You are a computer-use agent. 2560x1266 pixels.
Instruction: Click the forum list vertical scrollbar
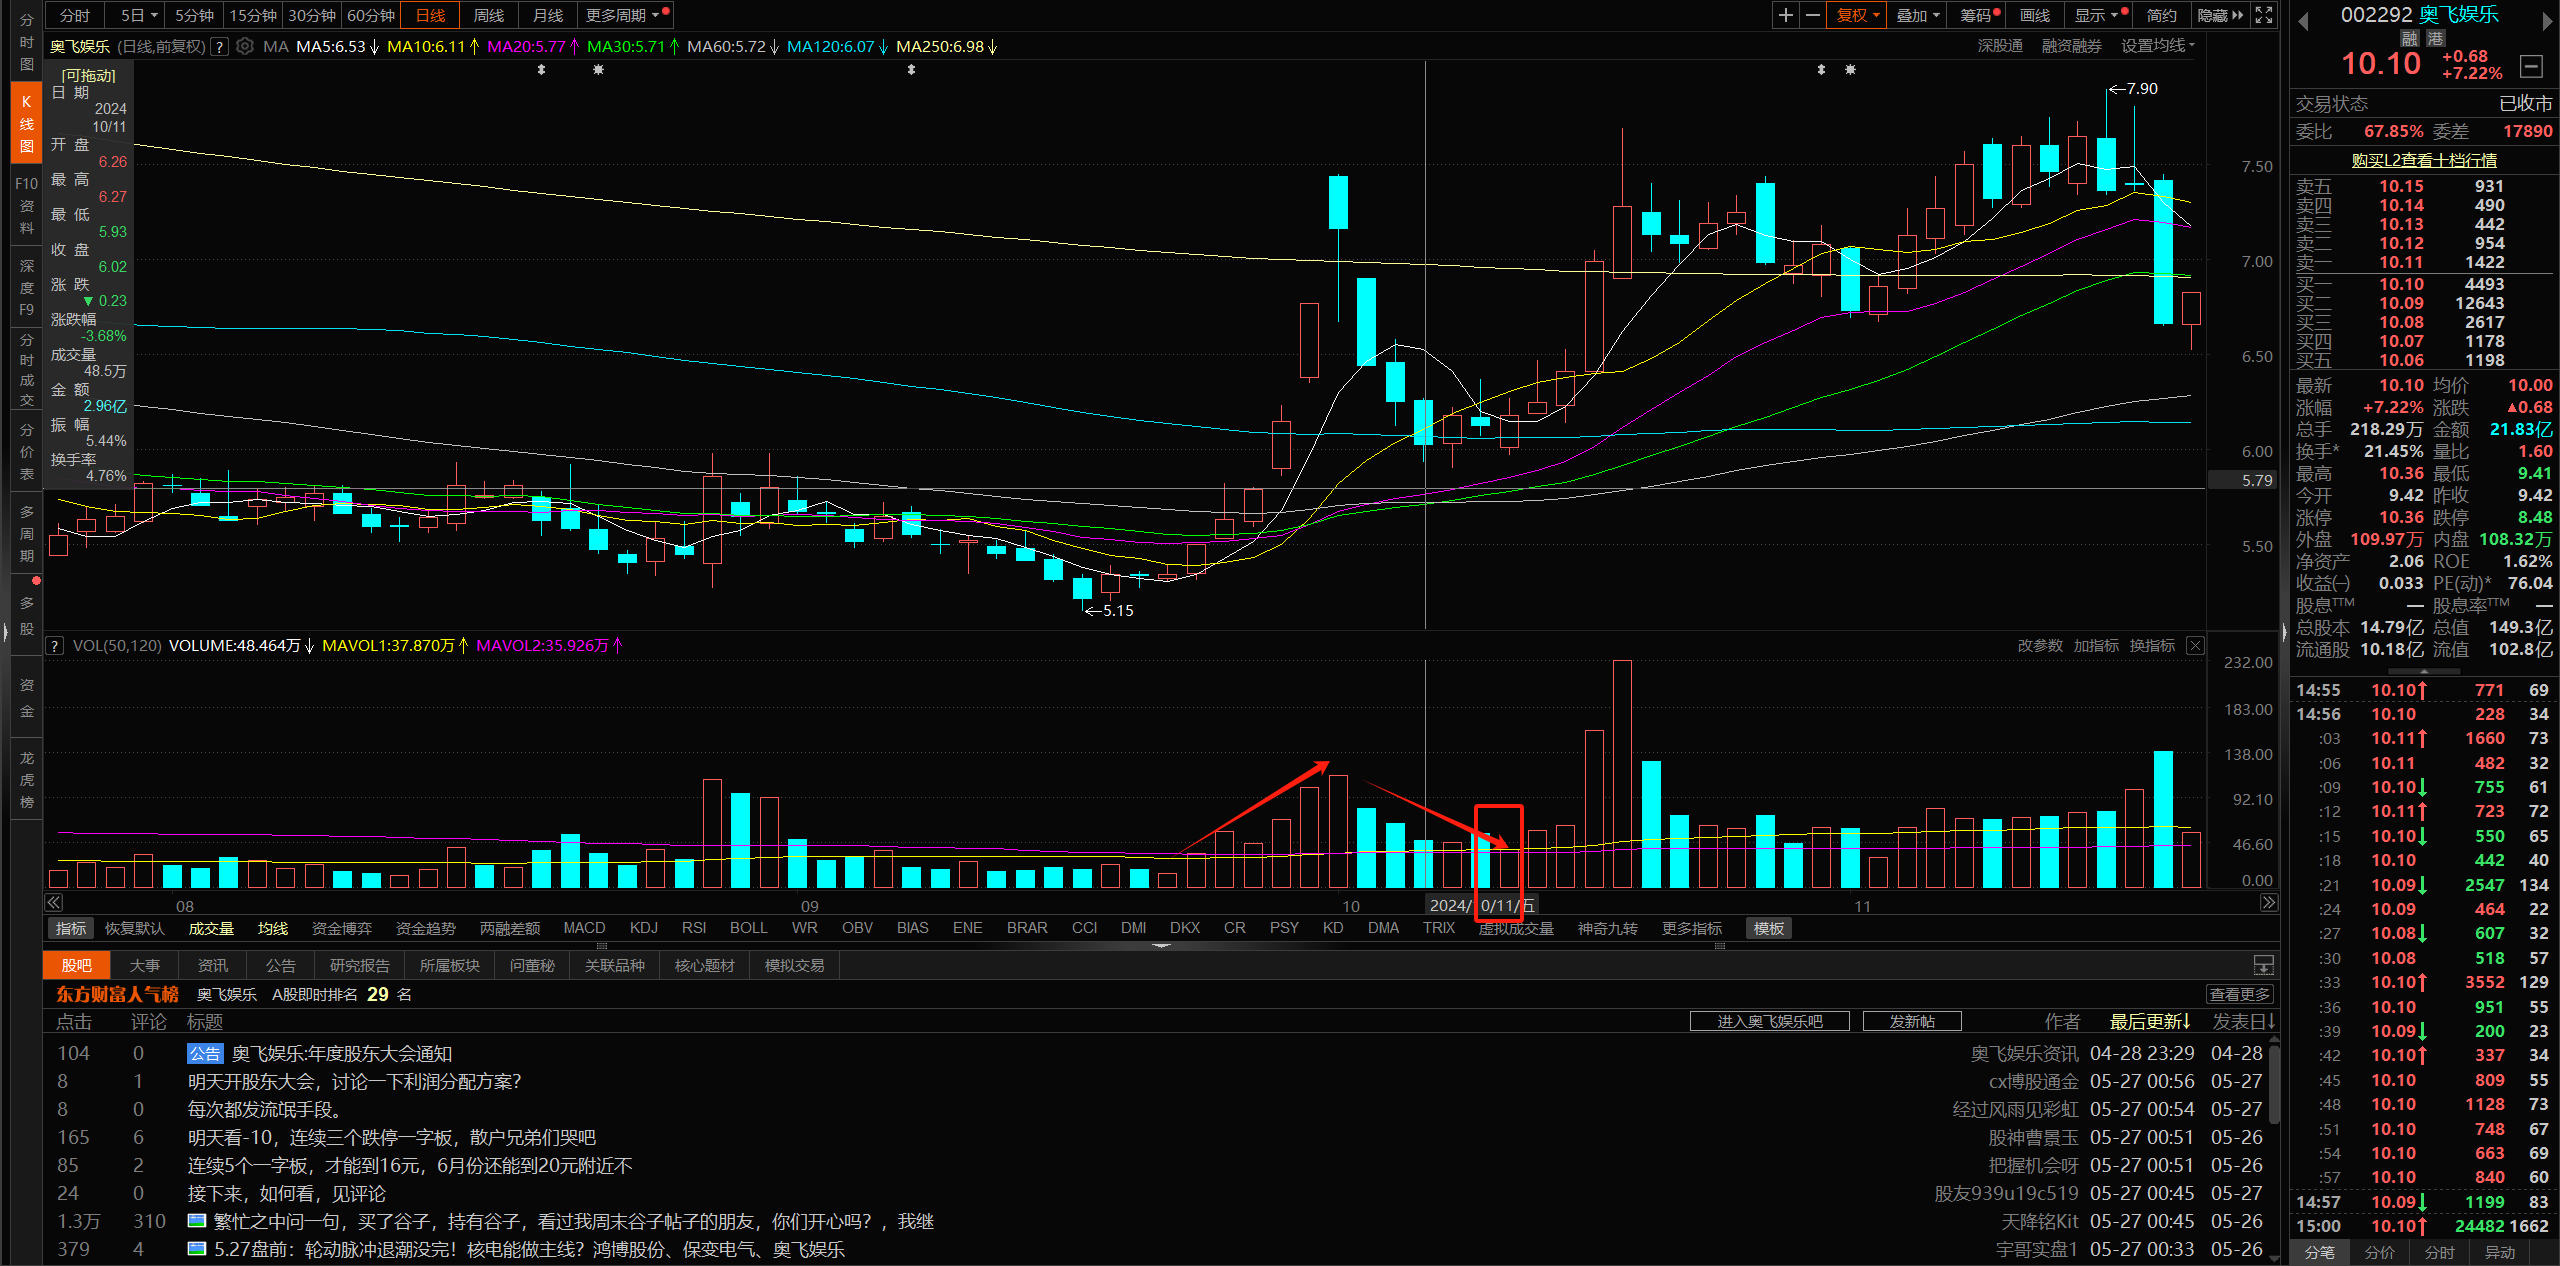(x=2274, y=1084)
